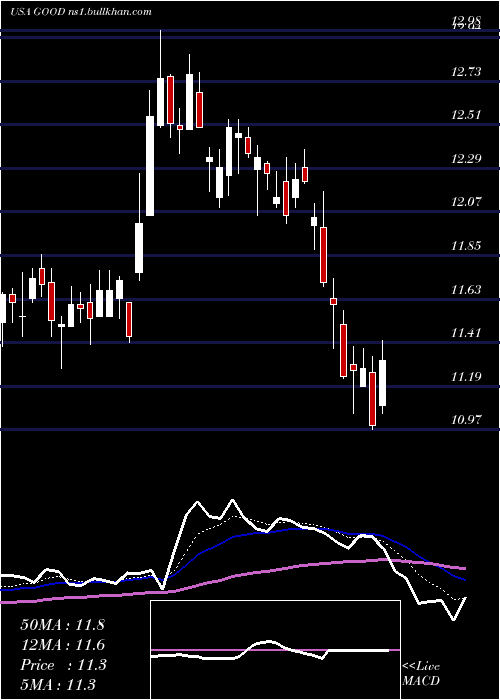The height and width of the screenshot is (700, 500).
Task: Click the 'USA GOOD ns1.bullkhan.com' header text
Action: [81, 12]
